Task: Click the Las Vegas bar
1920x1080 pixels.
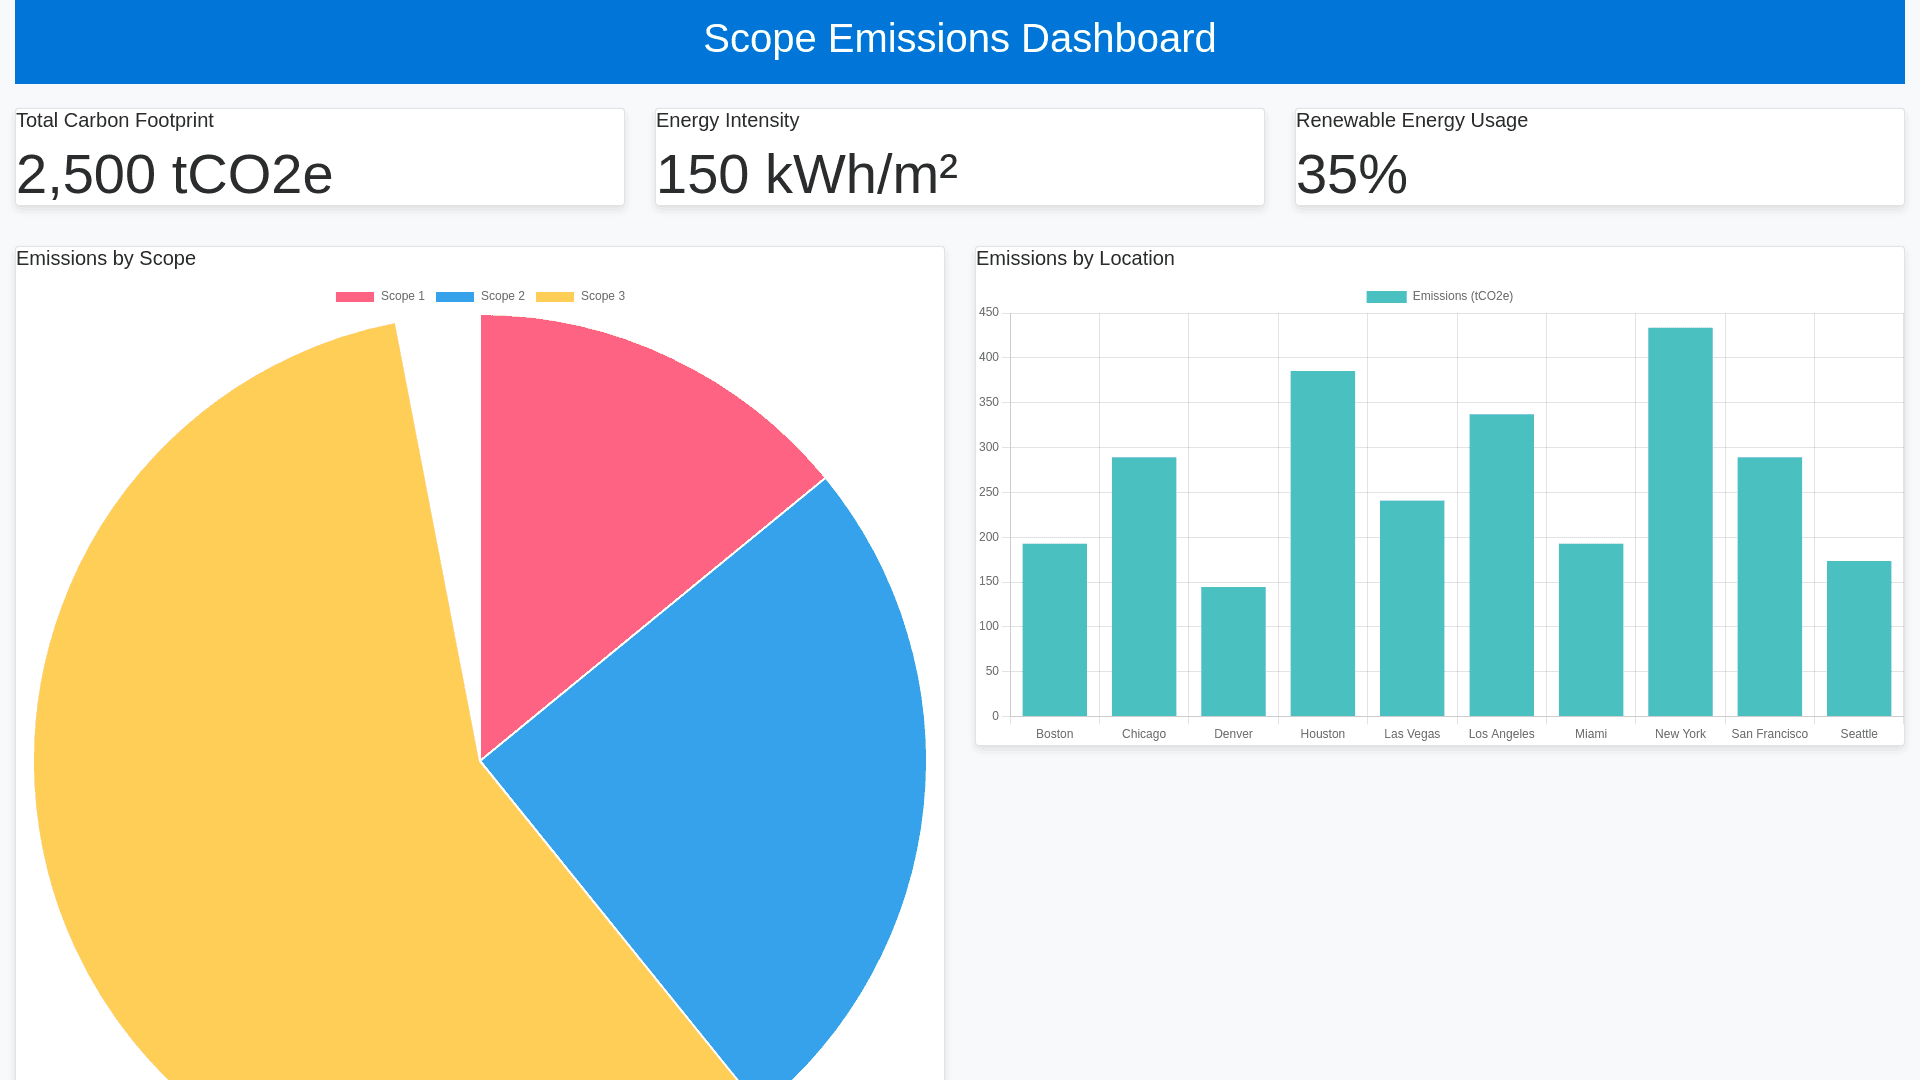Action: [1411, 608]
